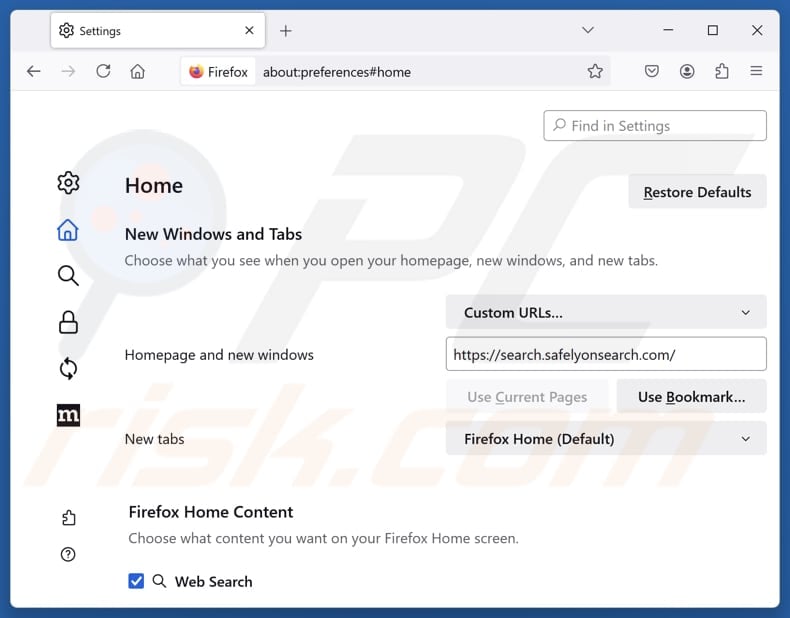The height and width of the screenshot is (618, 790).
Task: Expand the Custom URLs homepage dropdown
Action: coord(606,312)
